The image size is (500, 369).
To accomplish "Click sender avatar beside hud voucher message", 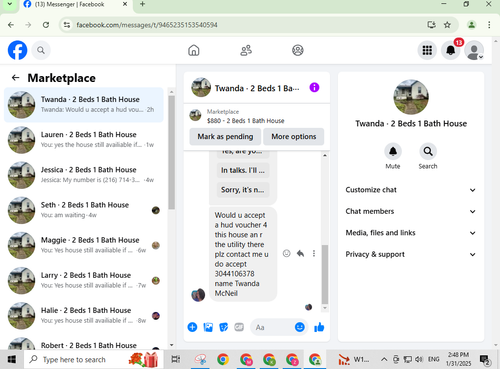I will click(x=198, y=295).
